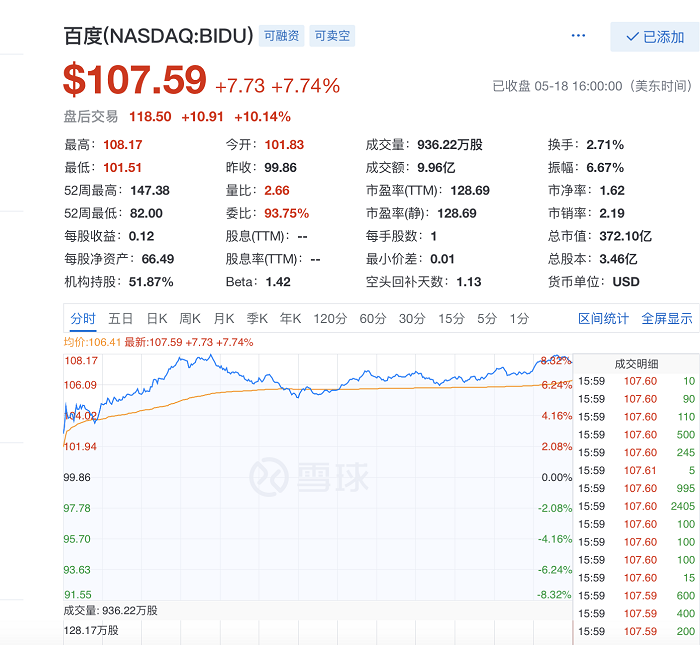Image resolution: width=700 pixels, height=645 pixels.
Task: Open the 15分 chart tab
Action: pyautogui.click(x=451, y=319)
